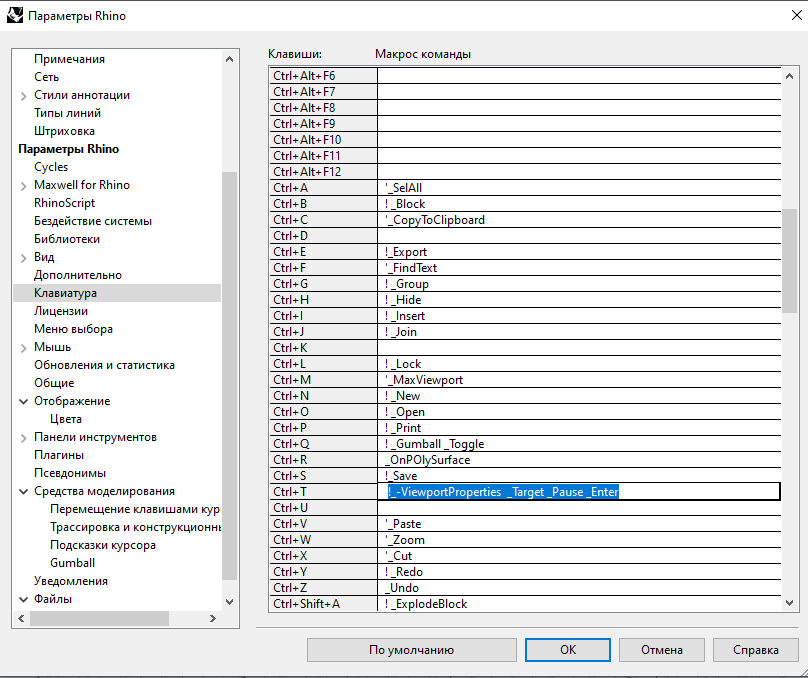The width and height of the screenshot is (808, 678).
Task: Edit the Ctrl+T macro command field
Action: pyautogui.click(x=578, y=492)
